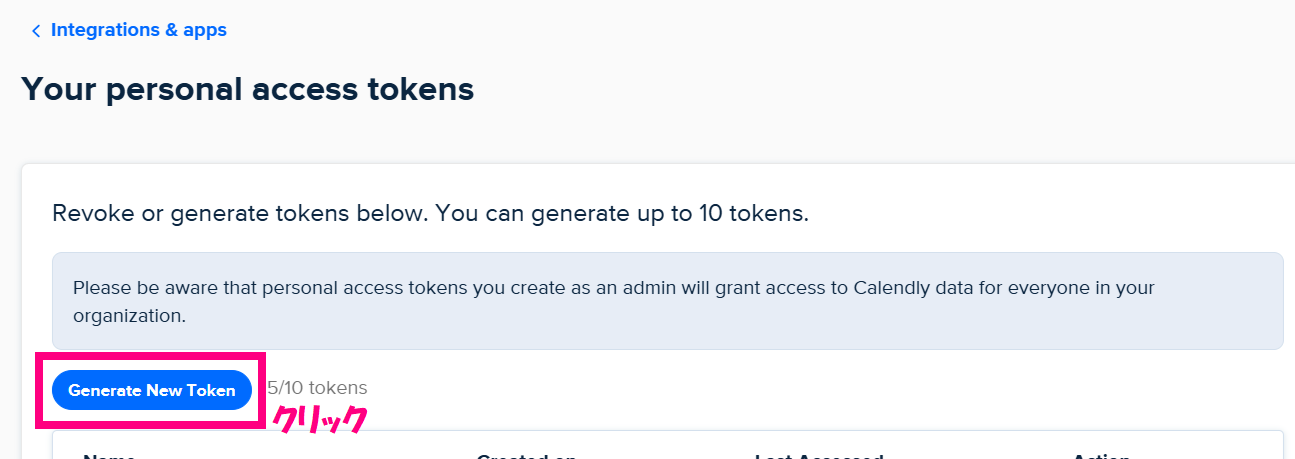Click the pink クリック annotation label
This screenshot has height=459, width=1295.
(x=319, y=419)
